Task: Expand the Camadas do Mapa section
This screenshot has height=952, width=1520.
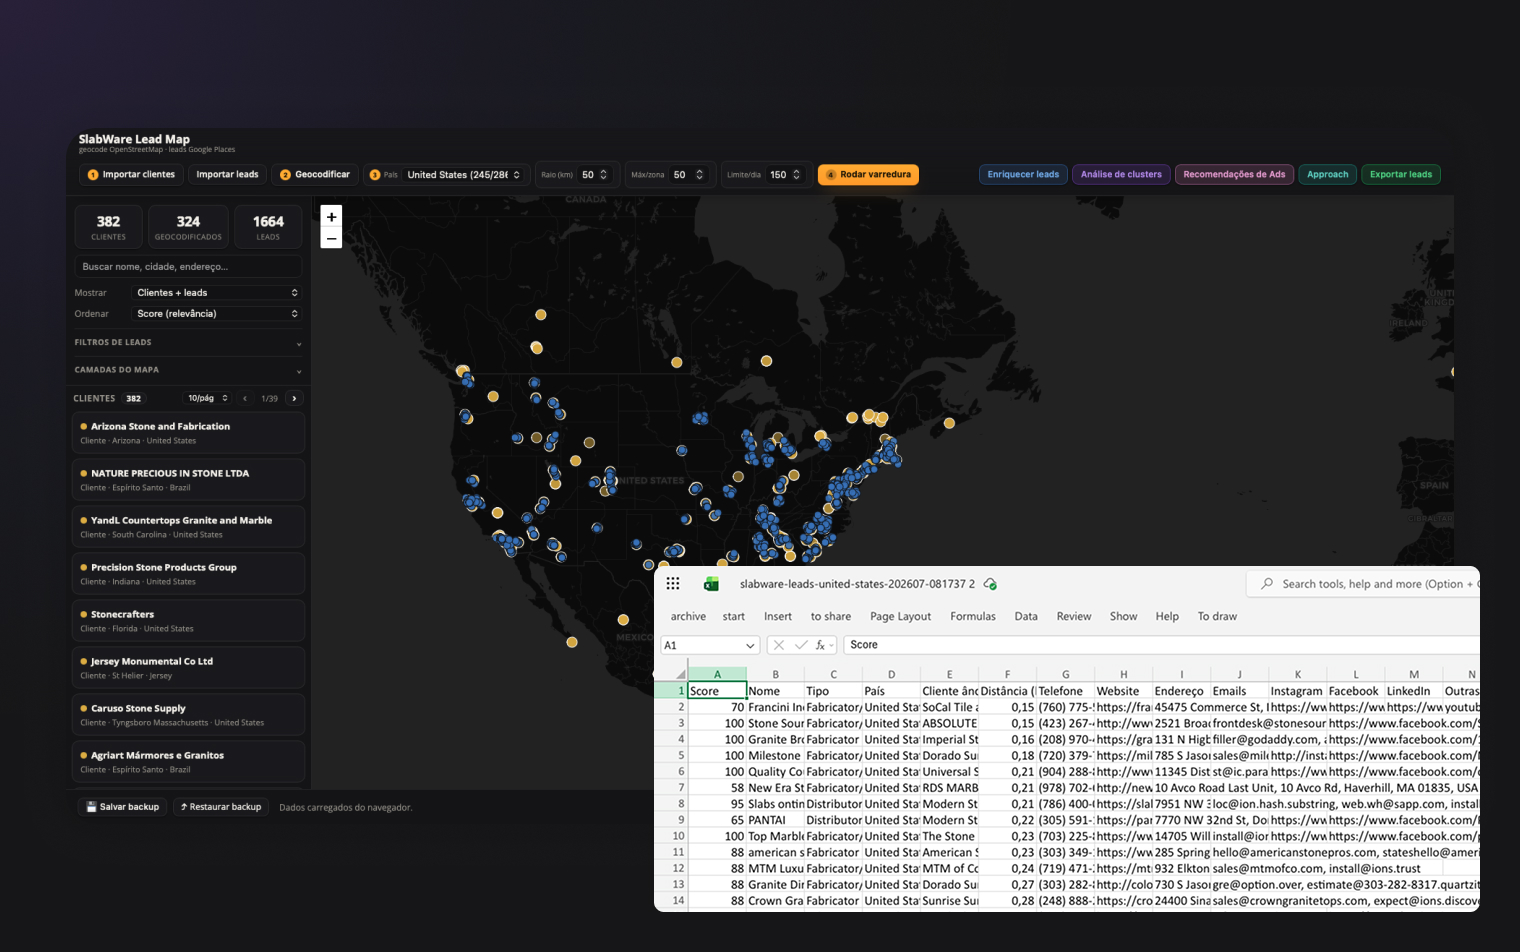Action: click(x=188, y=370)
